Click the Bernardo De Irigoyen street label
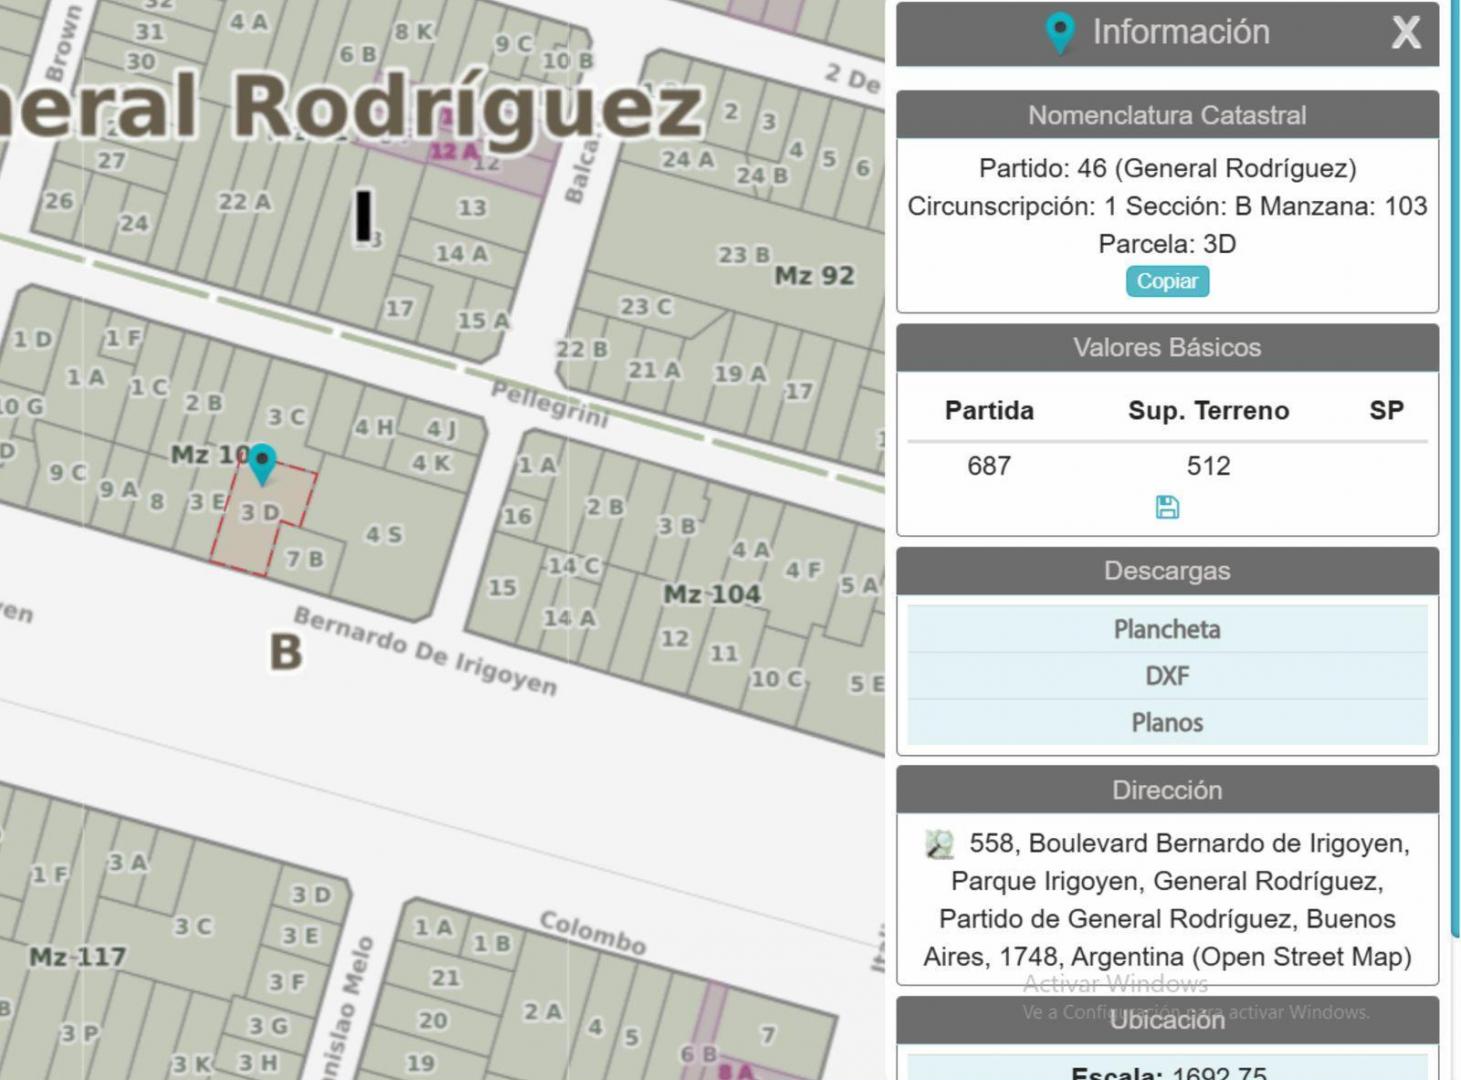The width and height of the screenshot is (1461, 1080). tap(425, 651)
